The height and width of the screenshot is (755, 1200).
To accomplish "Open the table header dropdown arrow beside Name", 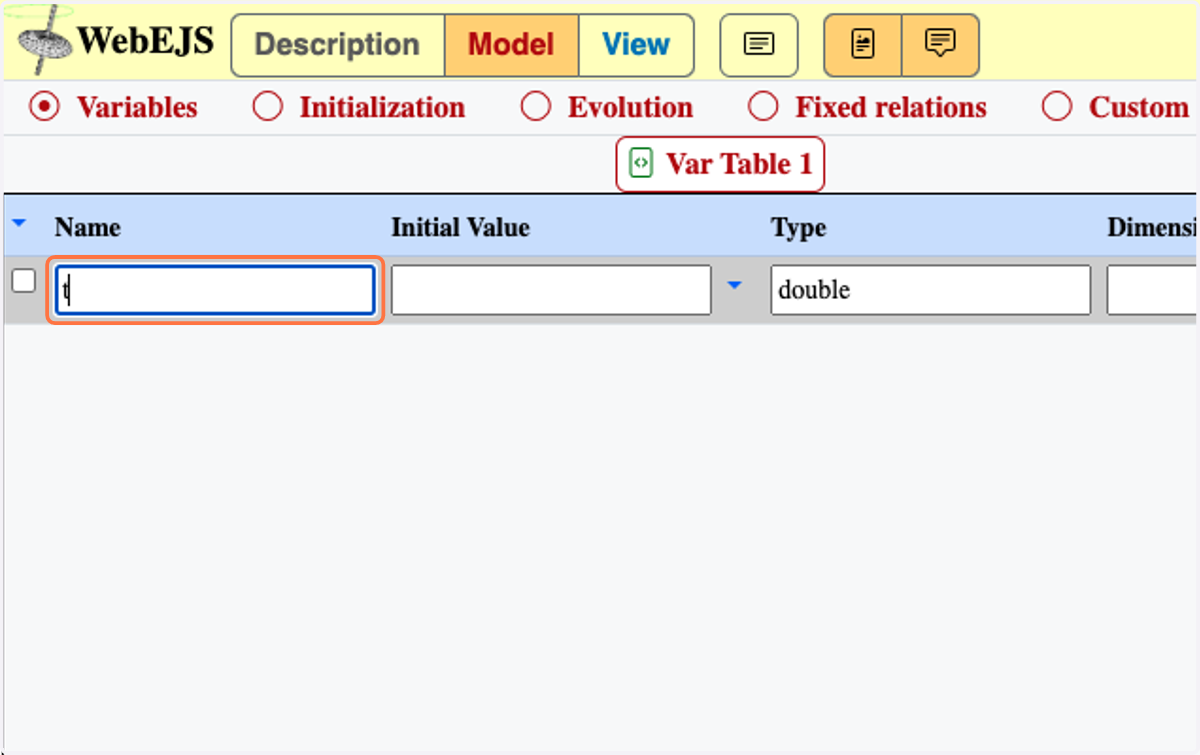I will [18, 224].
